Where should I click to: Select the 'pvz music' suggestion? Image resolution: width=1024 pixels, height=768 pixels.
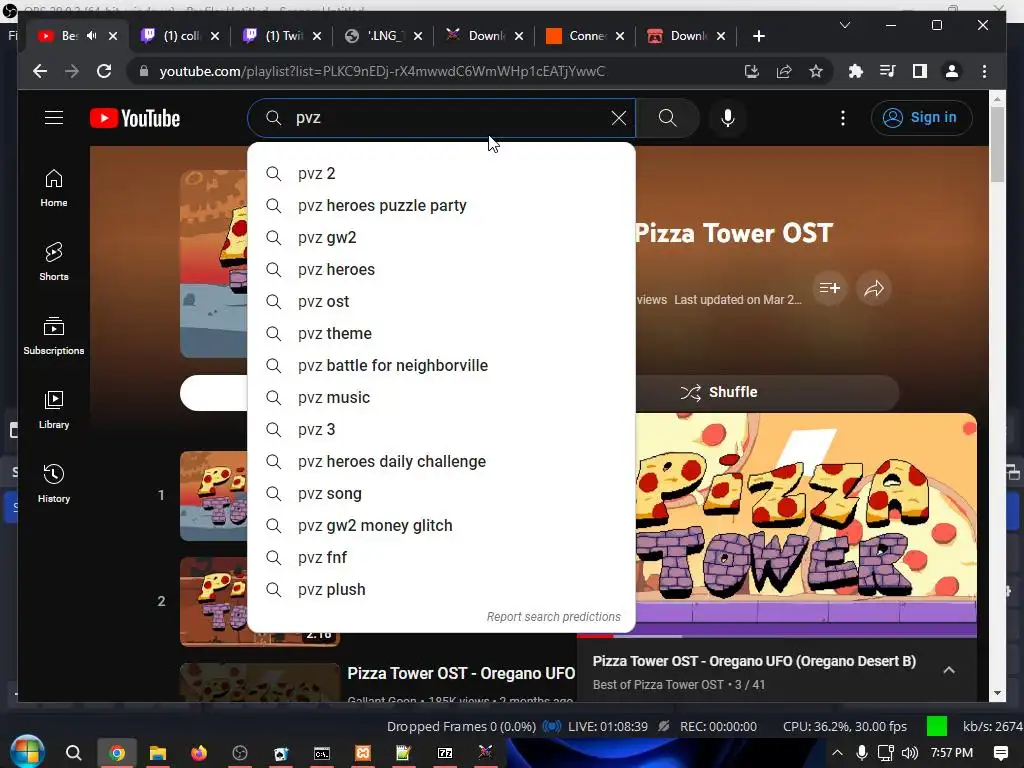[x=441, y=398]
